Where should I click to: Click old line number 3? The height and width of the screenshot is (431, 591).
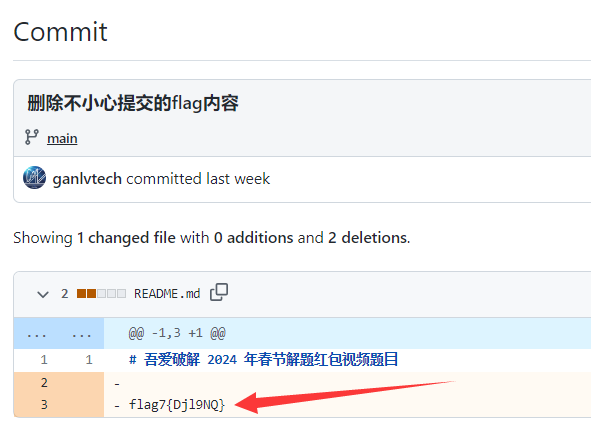click(44, 405)
